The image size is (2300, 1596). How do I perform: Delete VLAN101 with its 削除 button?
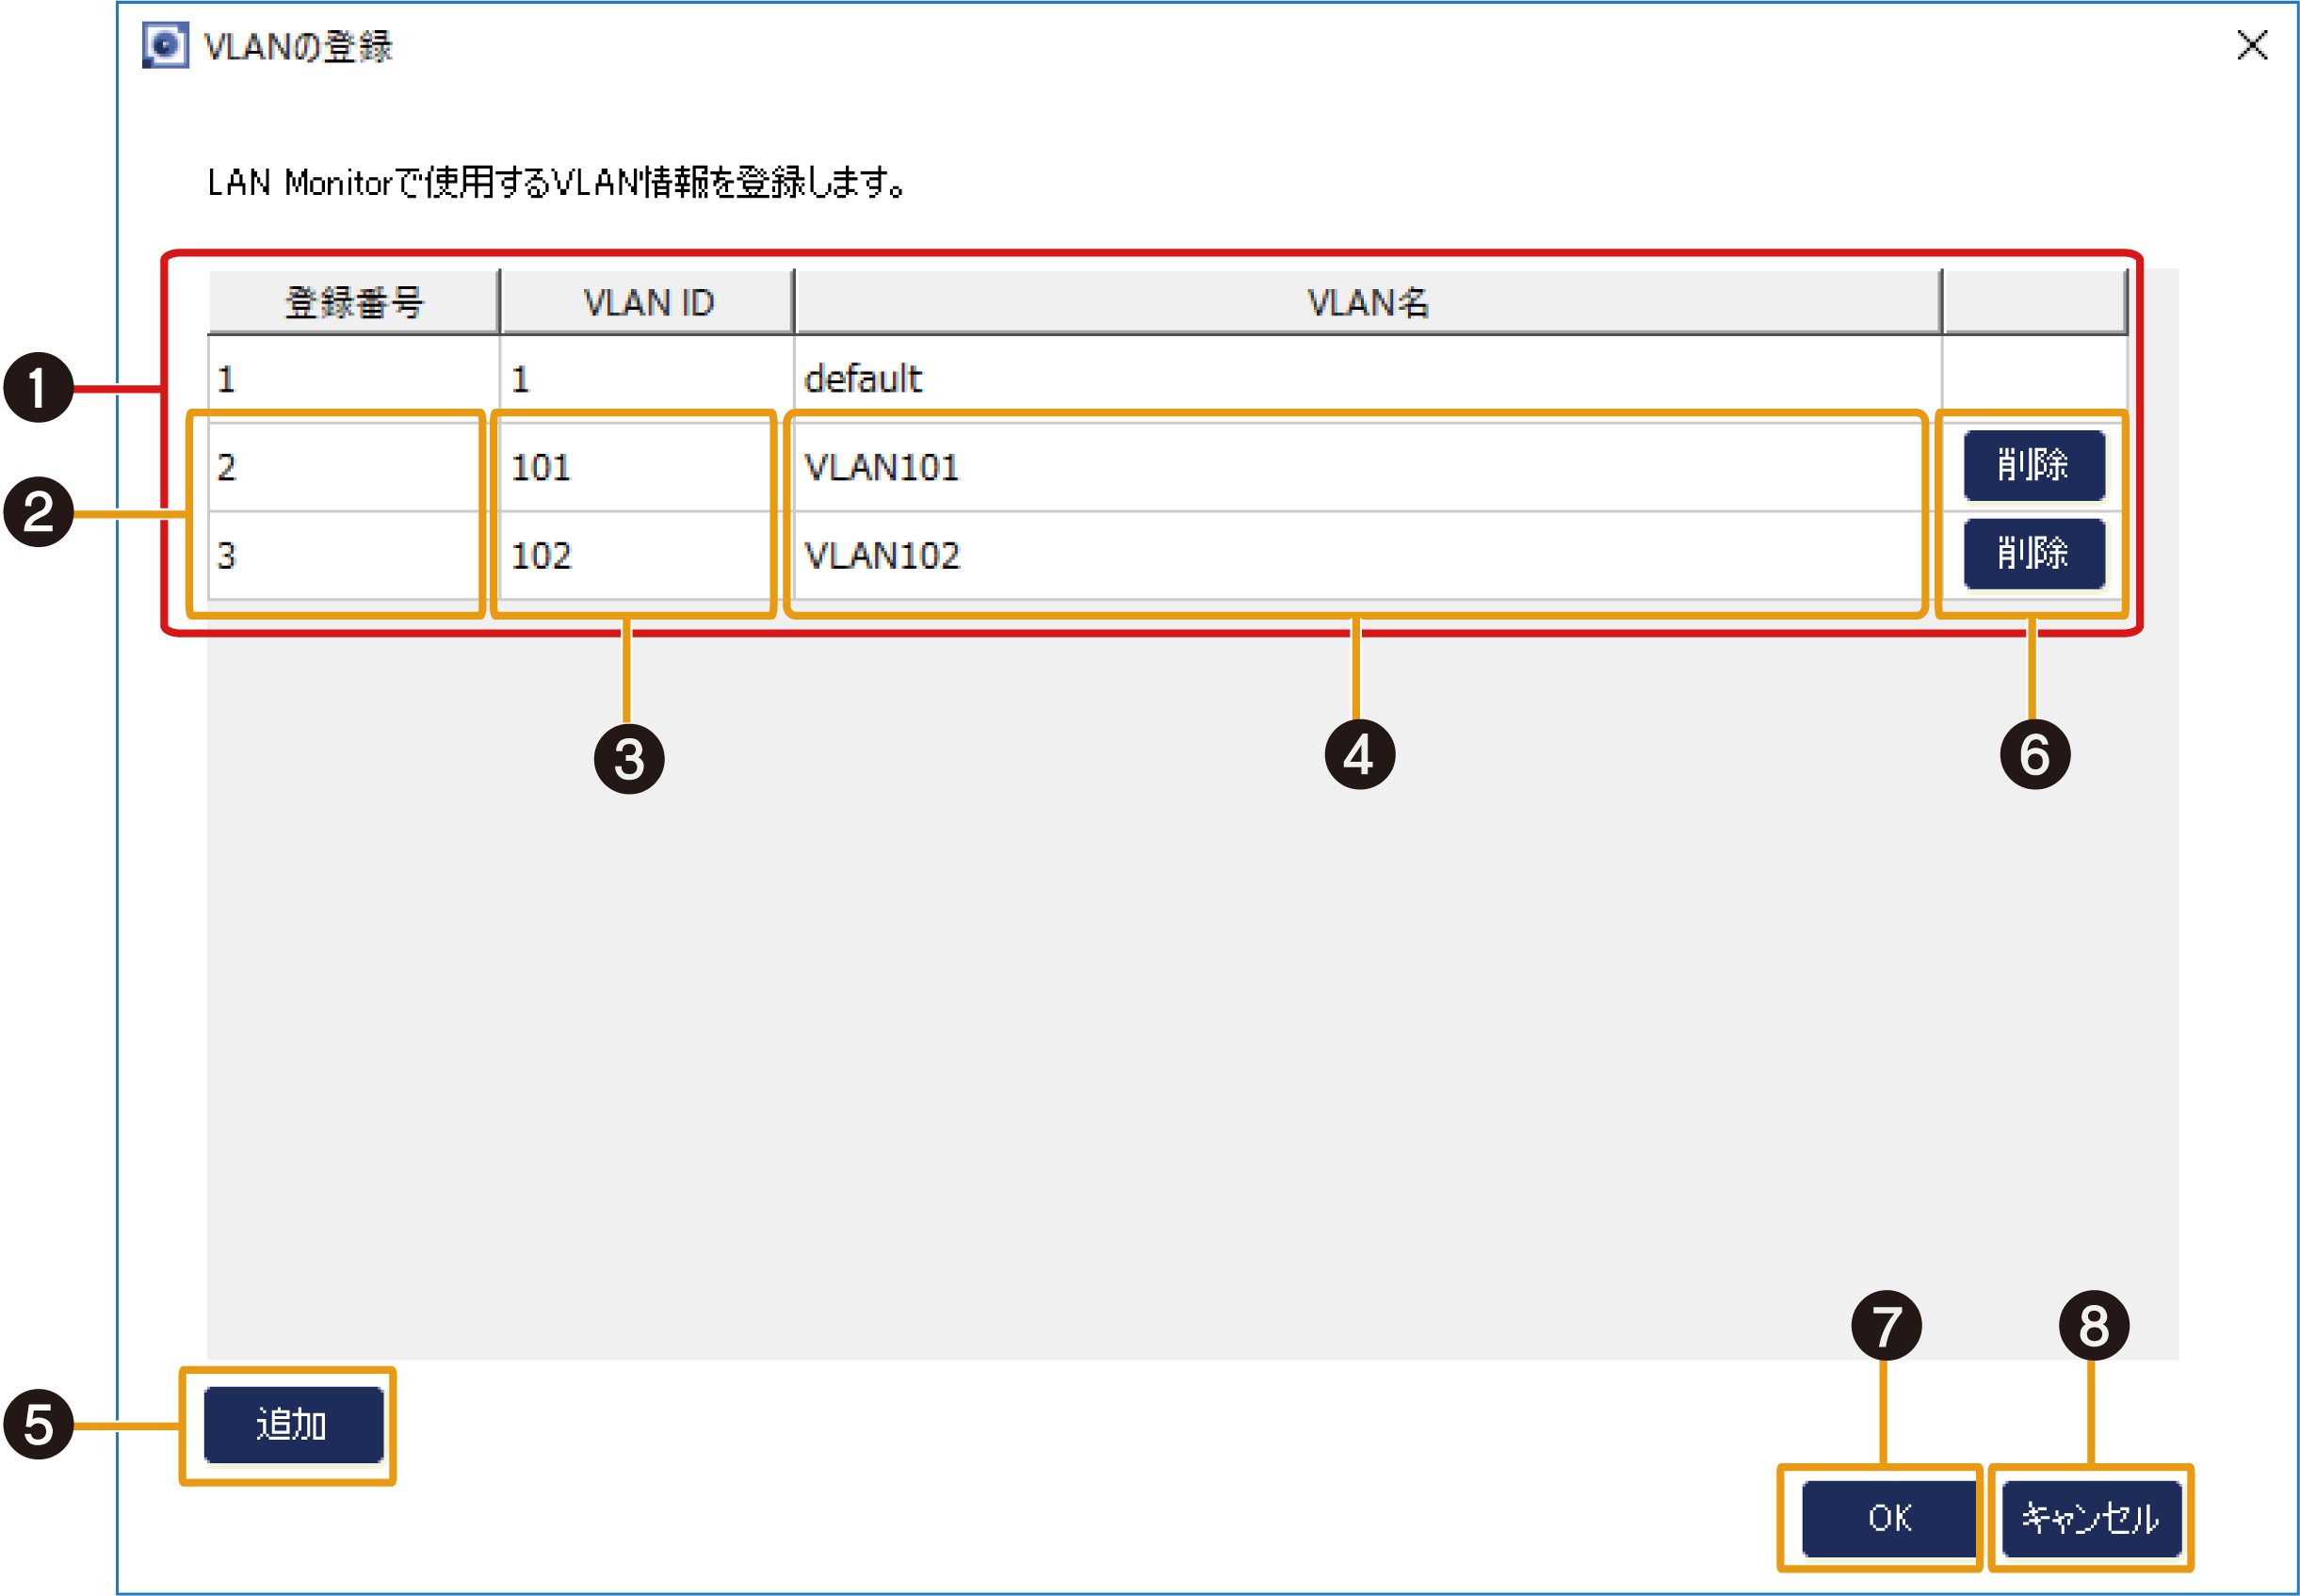(2033, 465)
